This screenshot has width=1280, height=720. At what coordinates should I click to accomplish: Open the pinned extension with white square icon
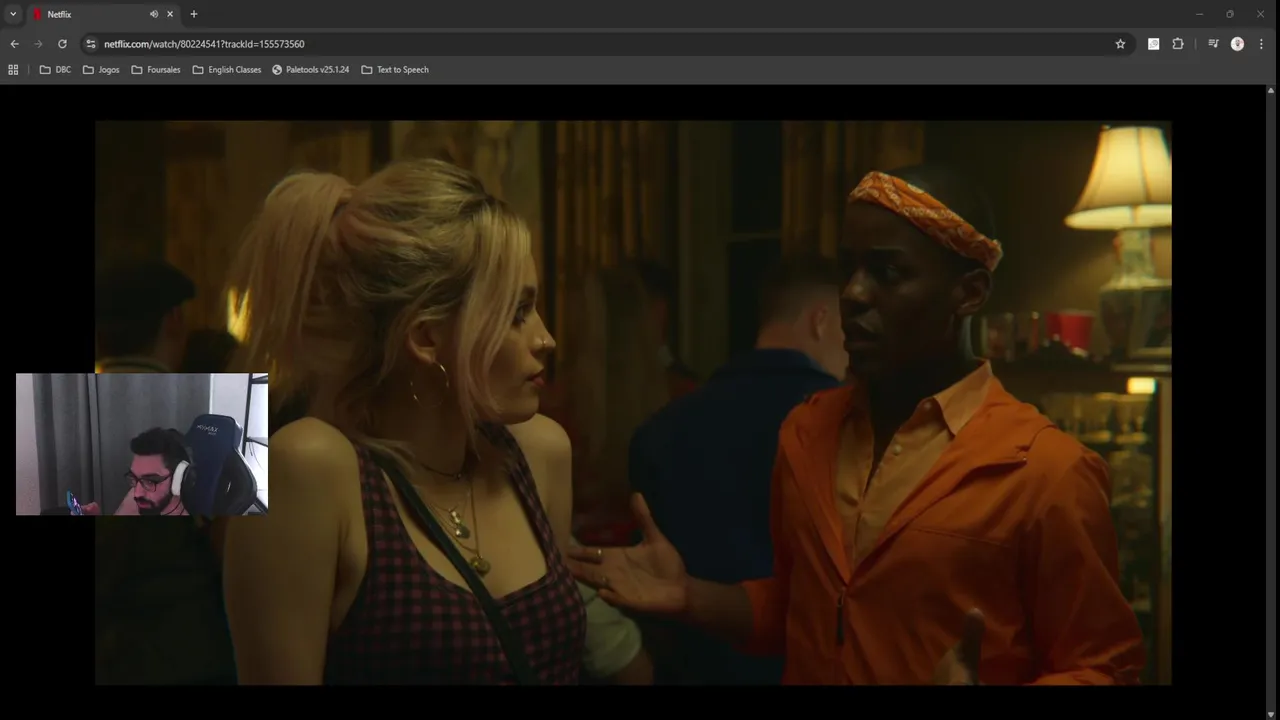click(1153, 44)
